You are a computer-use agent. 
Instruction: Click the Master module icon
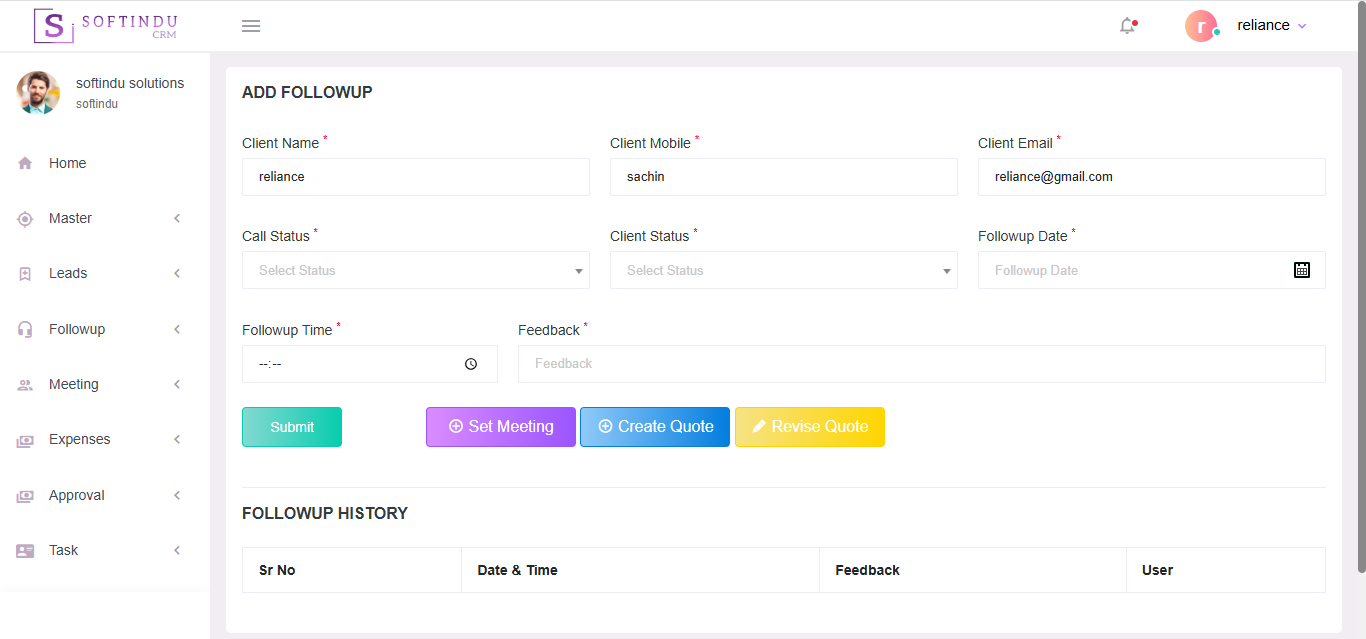(x=24, y=218)
